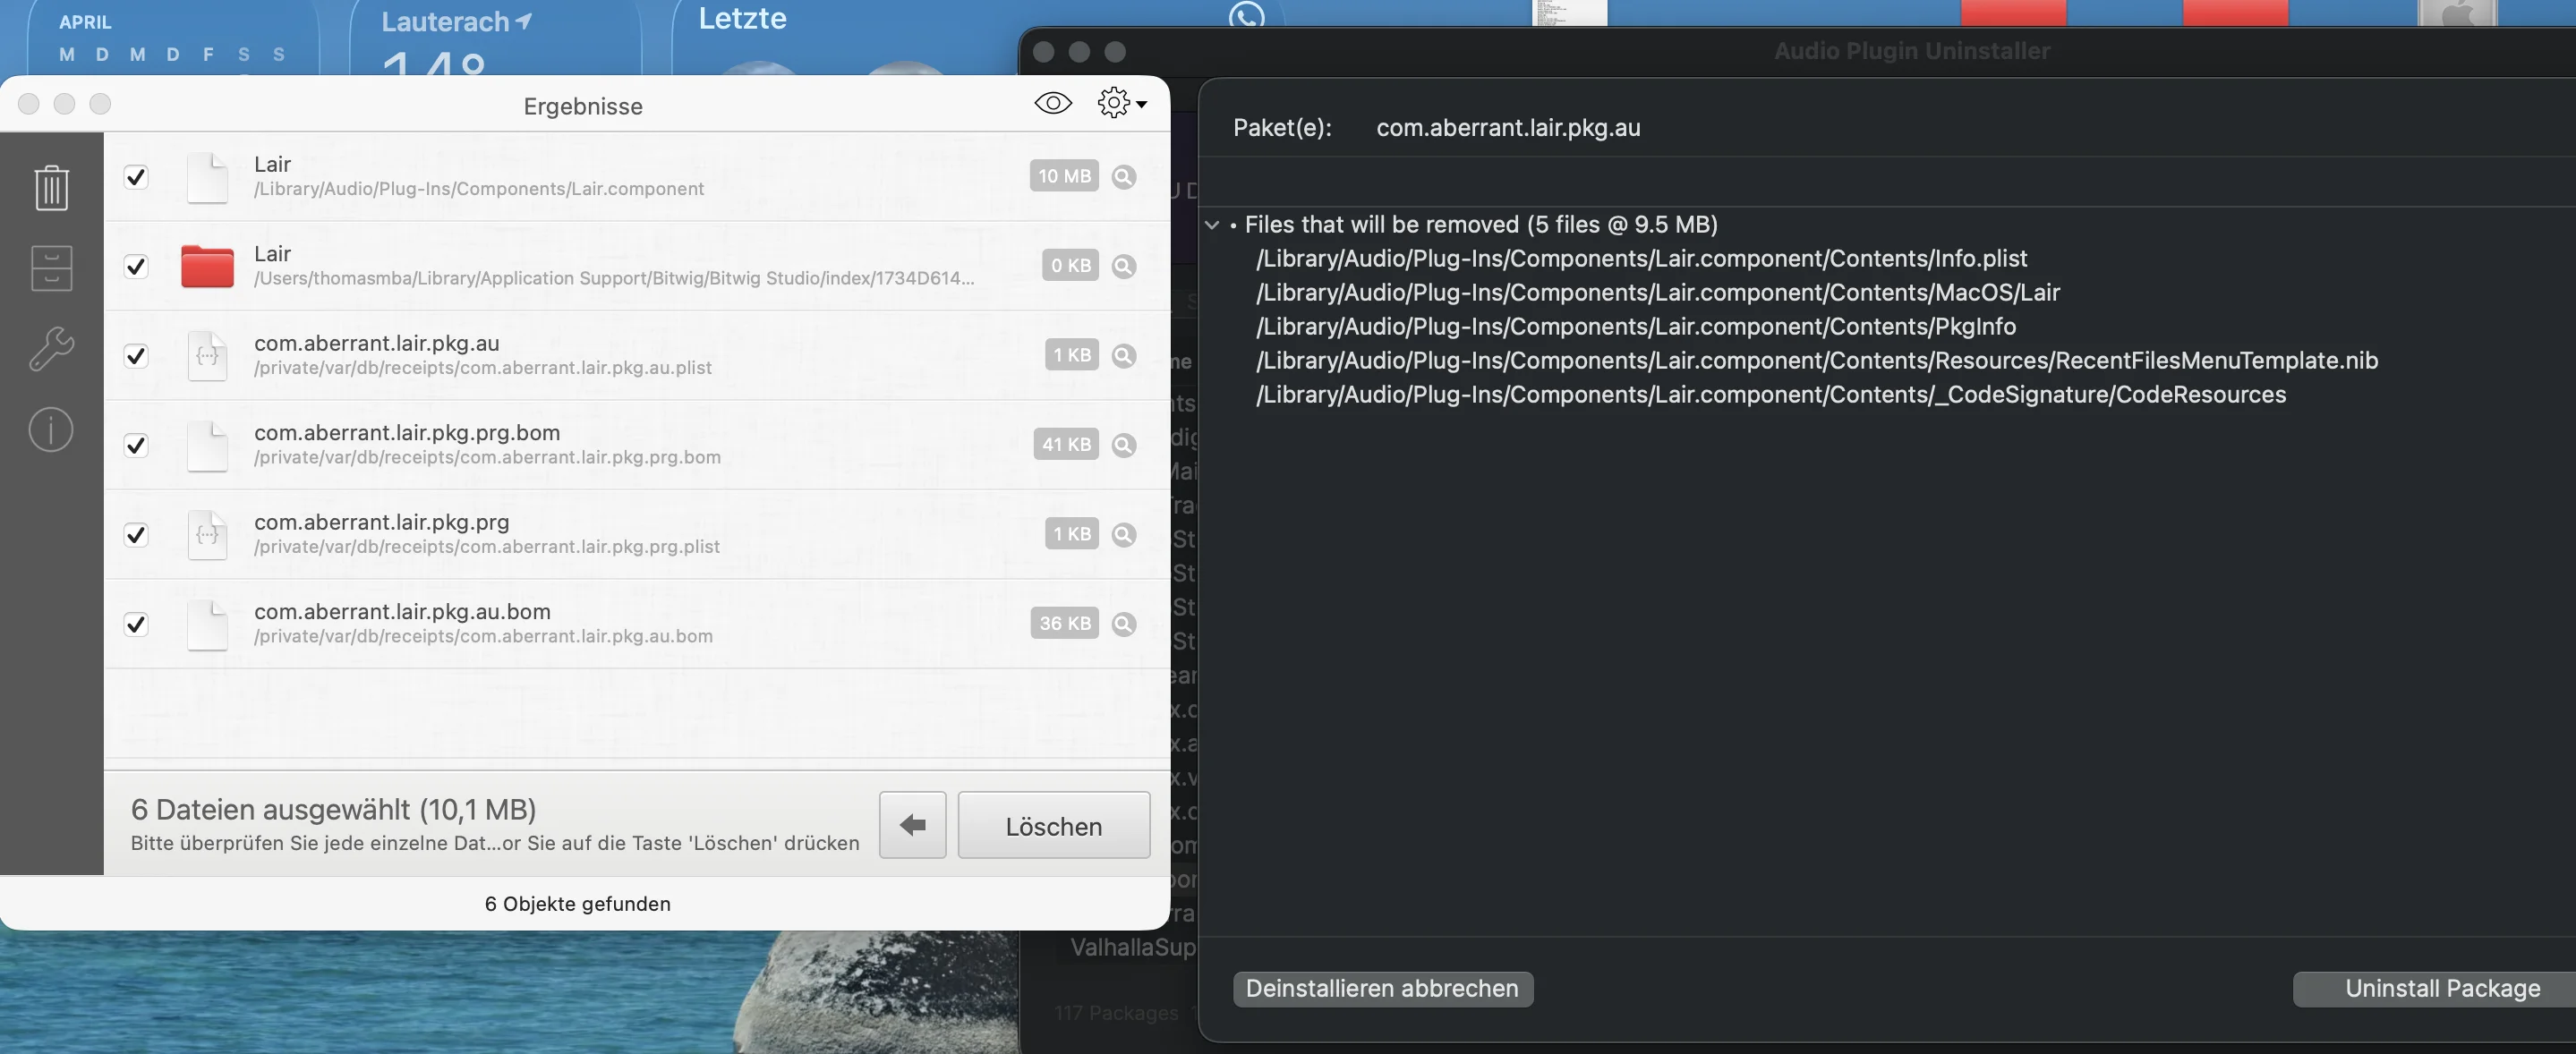This screenshot has width=2576, height=1054.
Task: Uncheck com.aberrant.lair.pkg.au.bom checkbox
Action: tap(136, 624)
